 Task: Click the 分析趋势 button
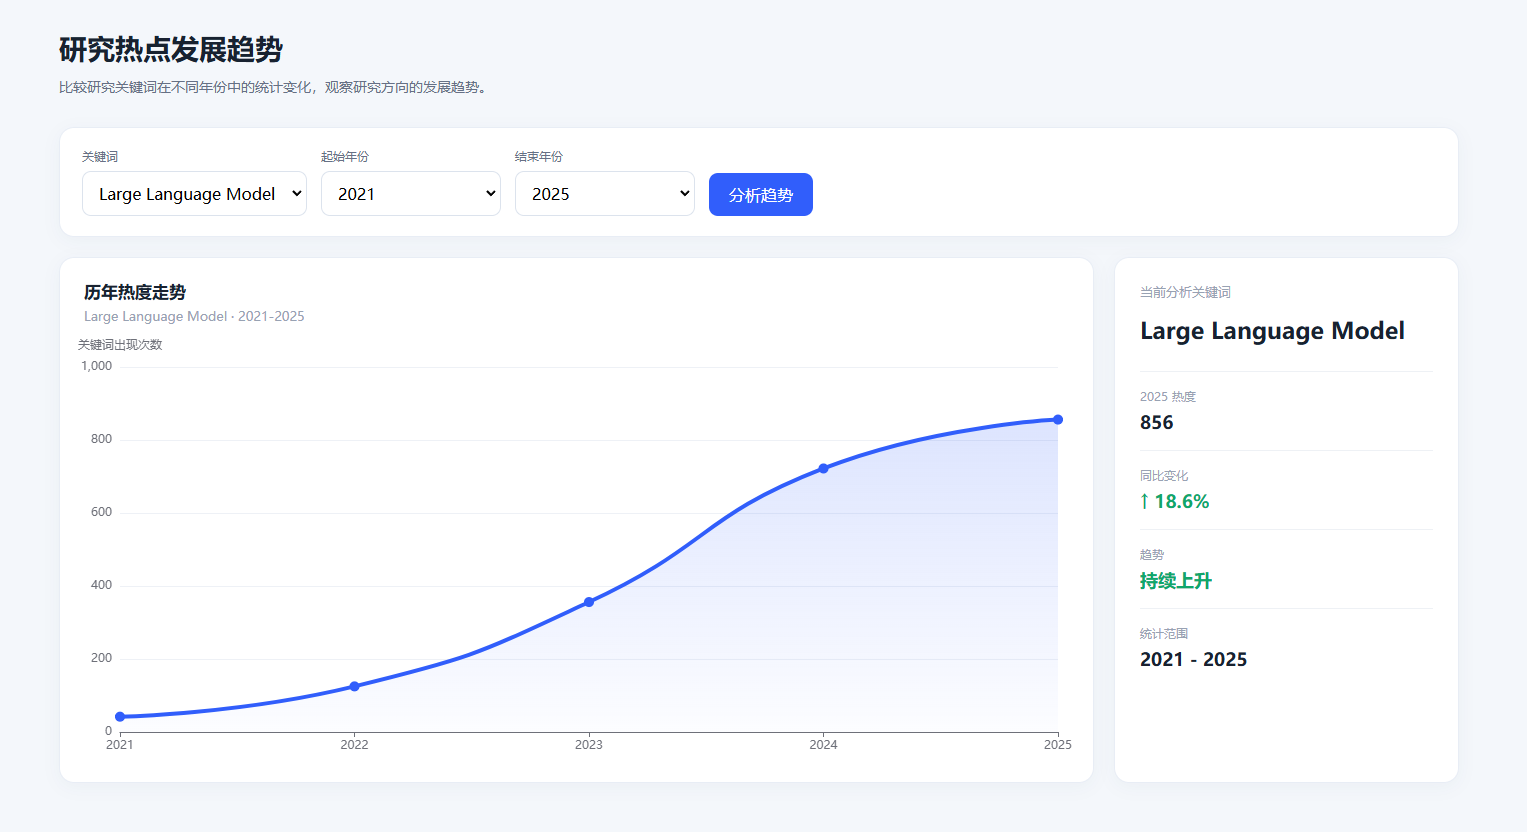click(x=760, y=195)
